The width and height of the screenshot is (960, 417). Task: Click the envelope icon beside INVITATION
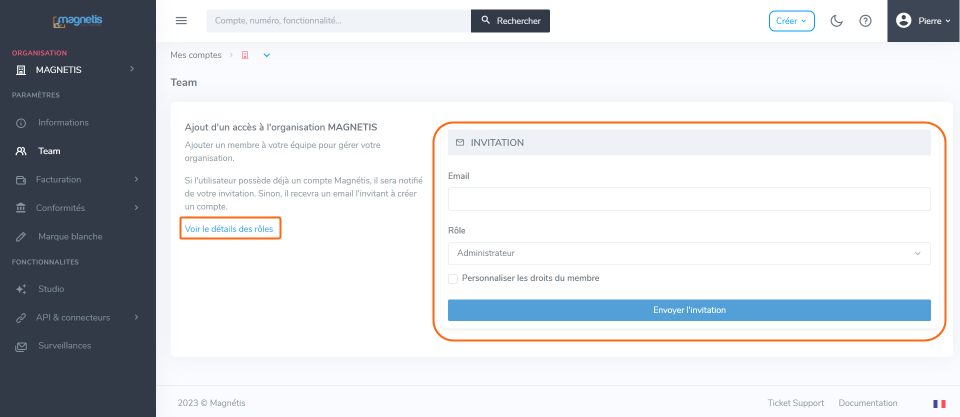460,143
